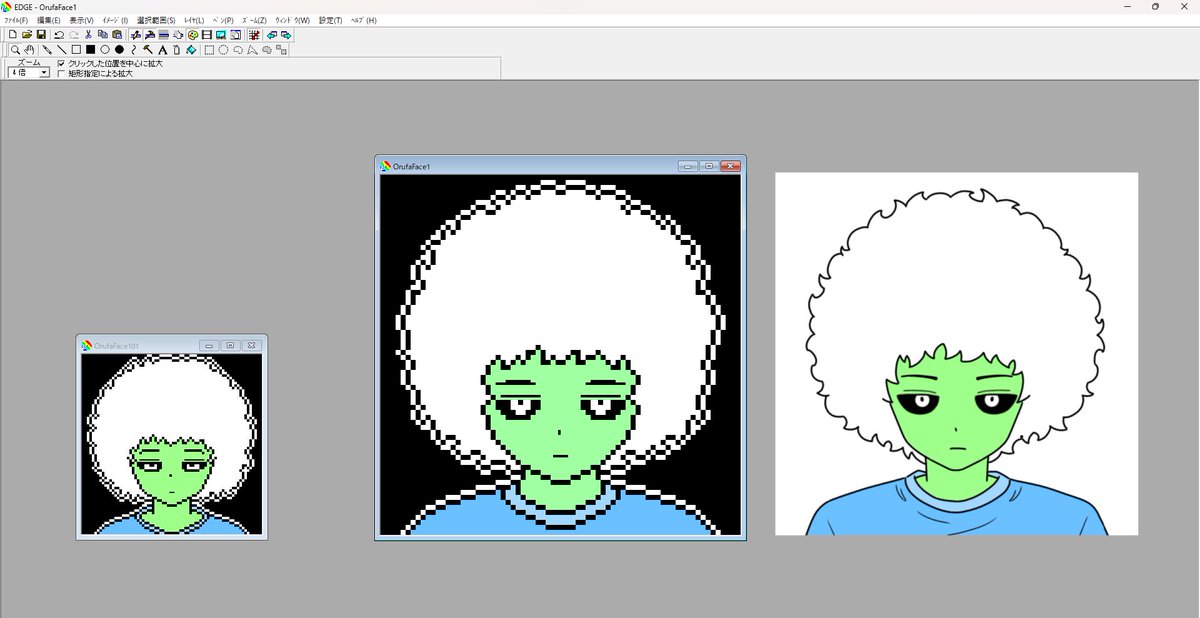
Task: Open the ズーム 4倍 magnification dropdown
Action: point(44,73)
